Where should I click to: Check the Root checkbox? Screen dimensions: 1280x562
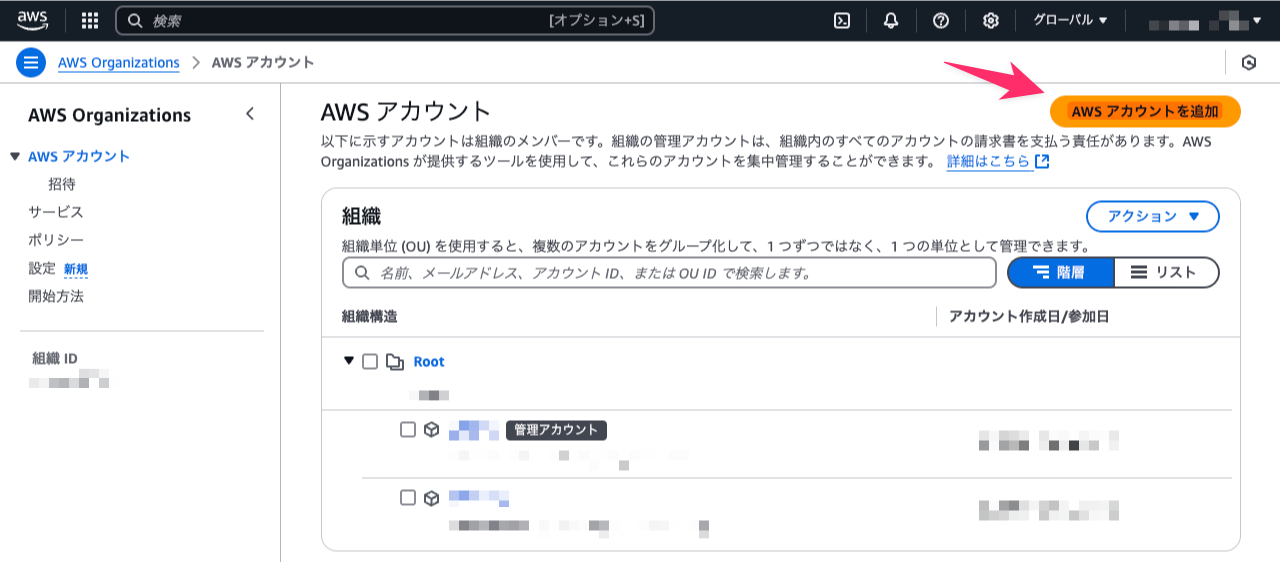[370, 362]
